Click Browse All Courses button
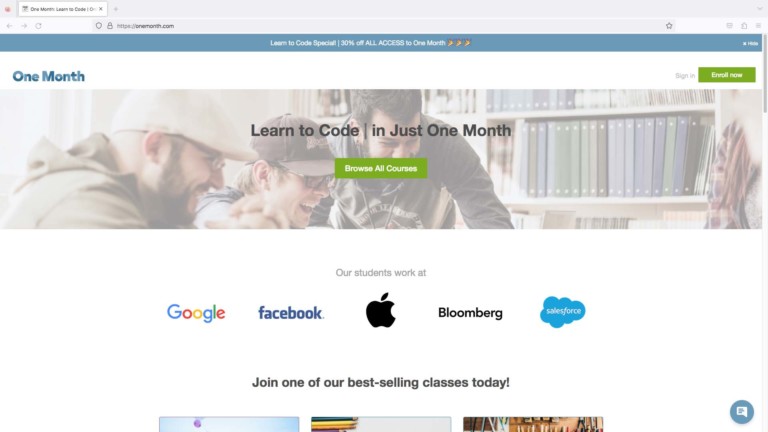 point(381,168)
